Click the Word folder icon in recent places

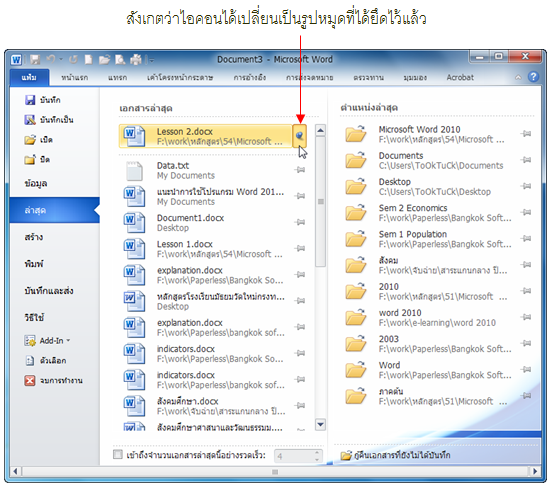click(356, 370)
